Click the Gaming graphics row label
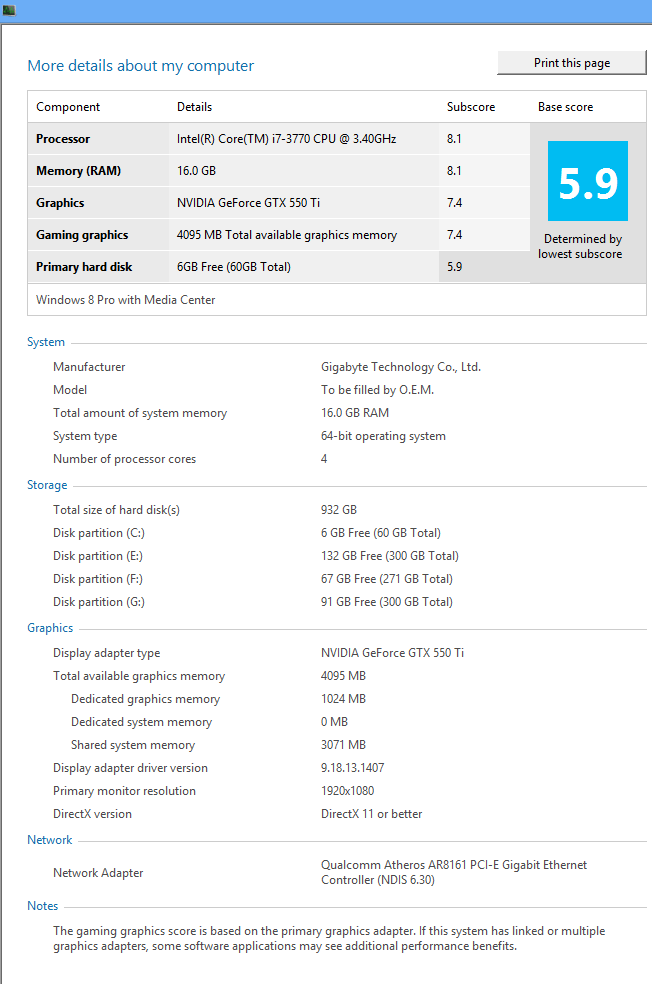 pyautogui.click(x=82, y=235)
